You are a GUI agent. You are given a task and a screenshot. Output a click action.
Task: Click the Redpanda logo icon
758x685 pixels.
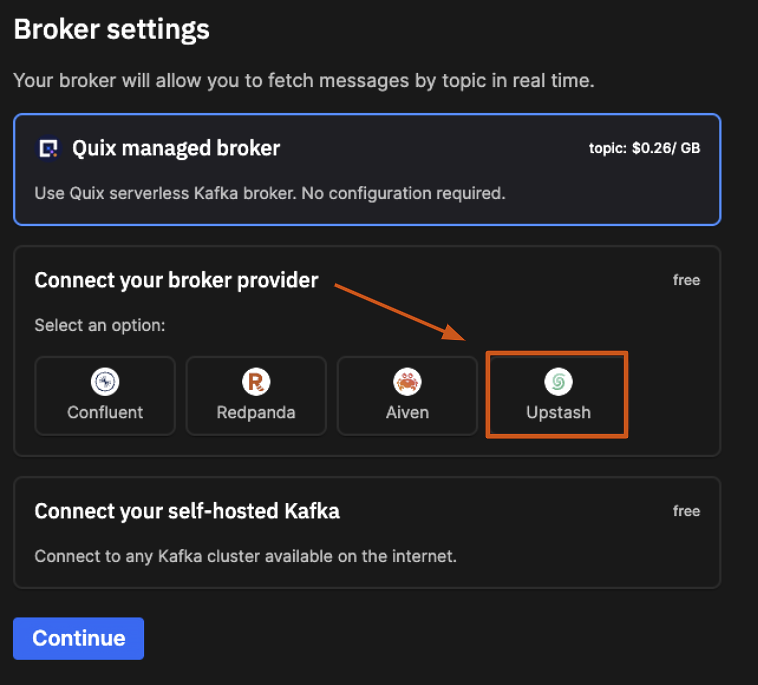pyautogui.click(x=256, y=381)
